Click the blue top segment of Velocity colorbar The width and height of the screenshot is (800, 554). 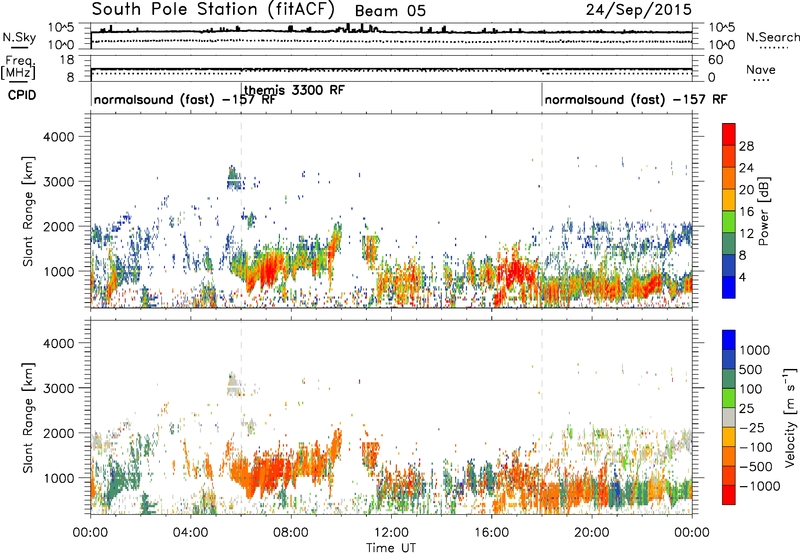(x=729, y=340)
